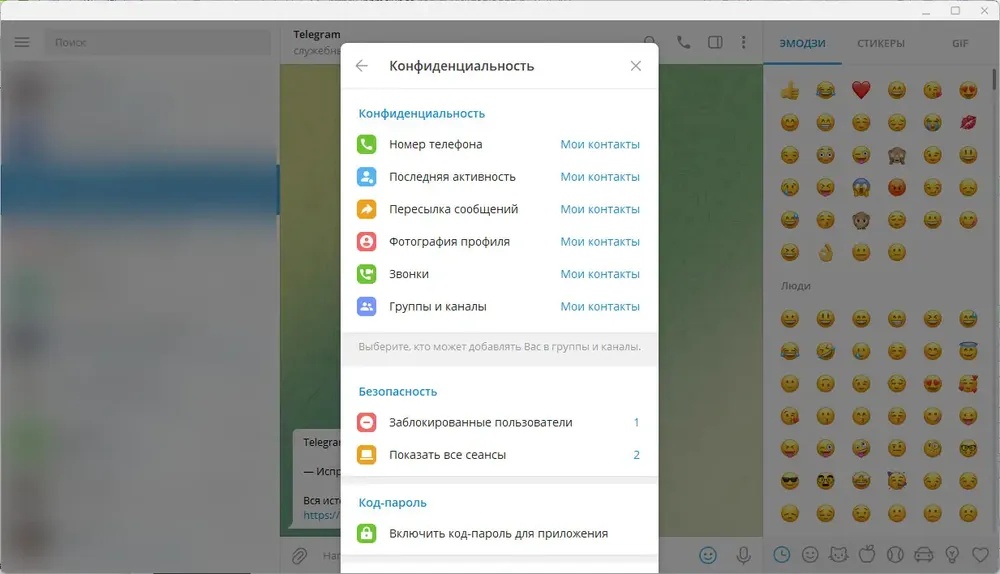Open Показать все сеансы
The height and width of the screenshot is (574, 1000).
pos(499,455)
